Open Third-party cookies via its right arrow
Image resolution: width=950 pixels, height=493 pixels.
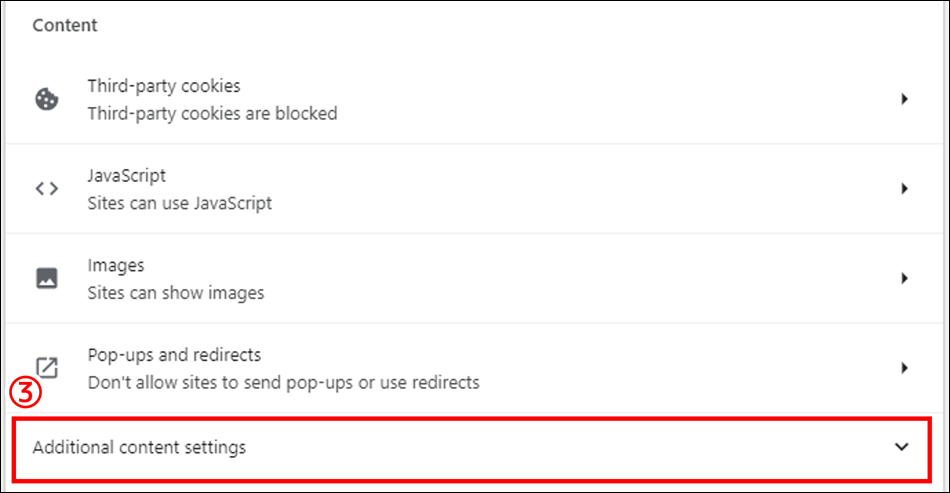904,99
